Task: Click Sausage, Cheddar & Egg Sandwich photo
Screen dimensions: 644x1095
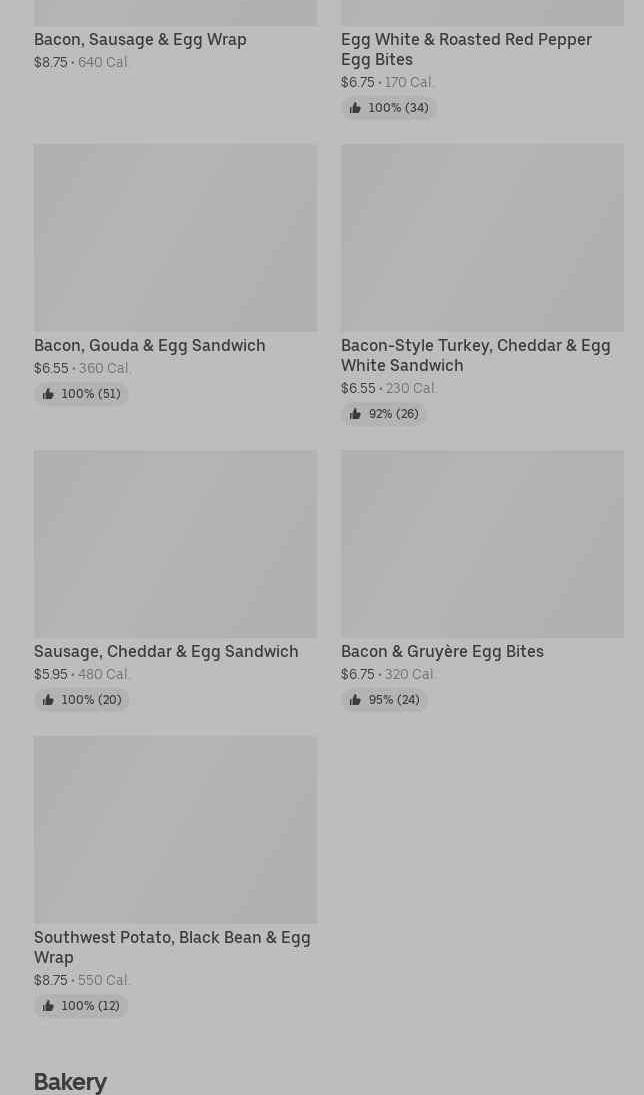Action: pos(175,544)
